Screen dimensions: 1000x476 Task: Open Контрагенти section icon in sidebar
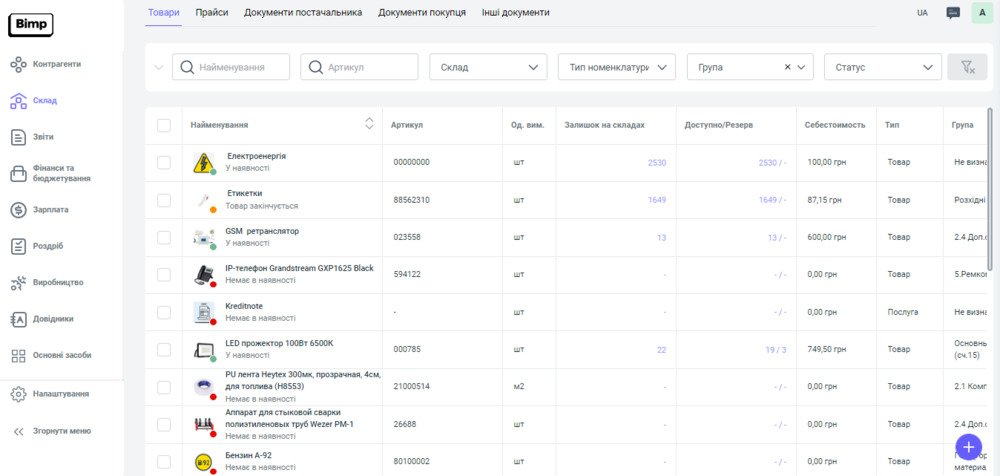tap(18, 64)
